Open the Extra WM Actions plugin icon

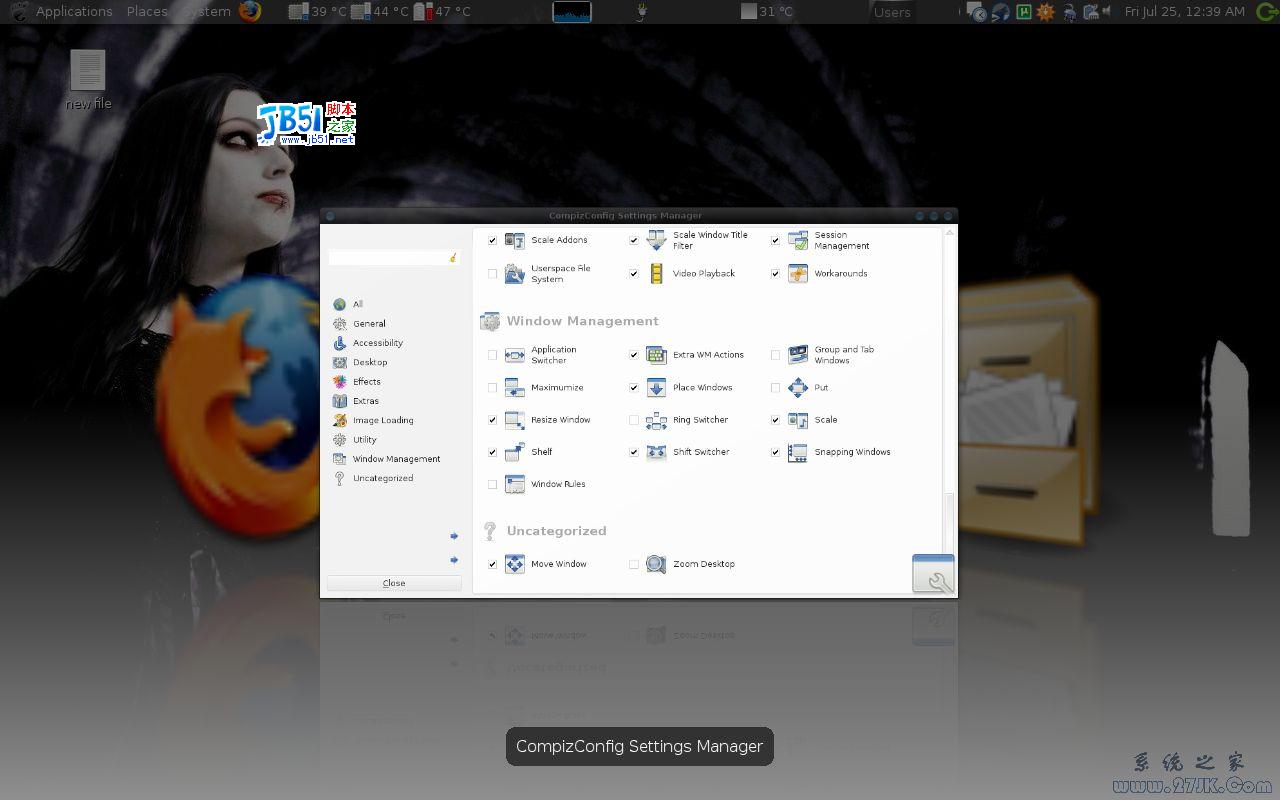656,355
